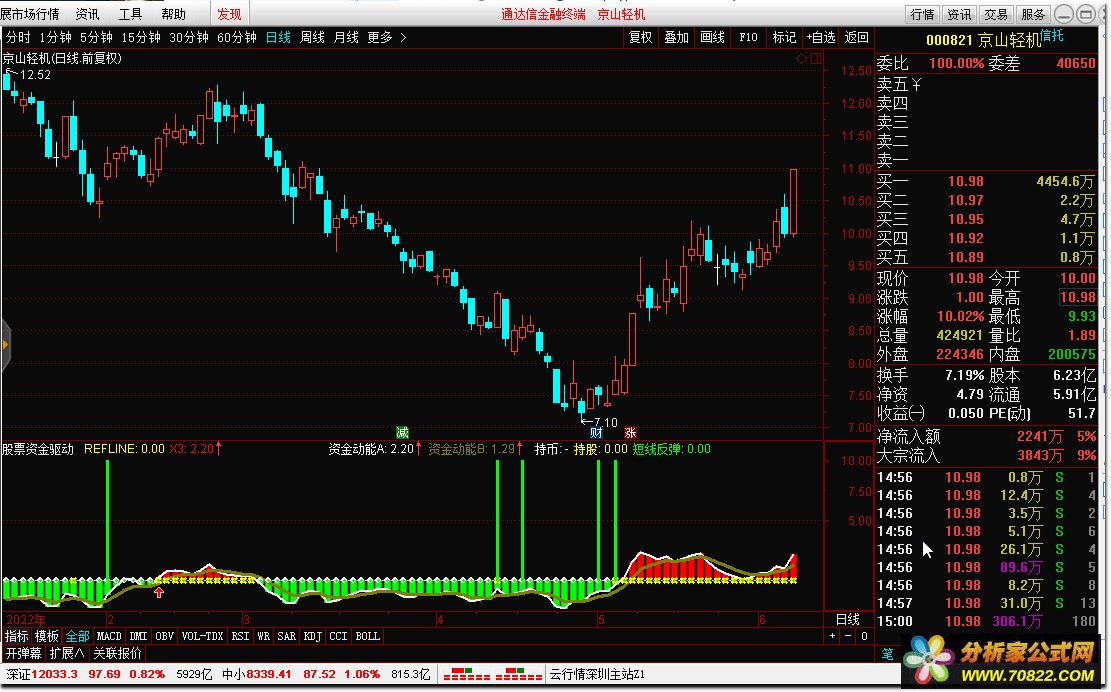Switch to the 30分钟 period

tap(188, 38)
